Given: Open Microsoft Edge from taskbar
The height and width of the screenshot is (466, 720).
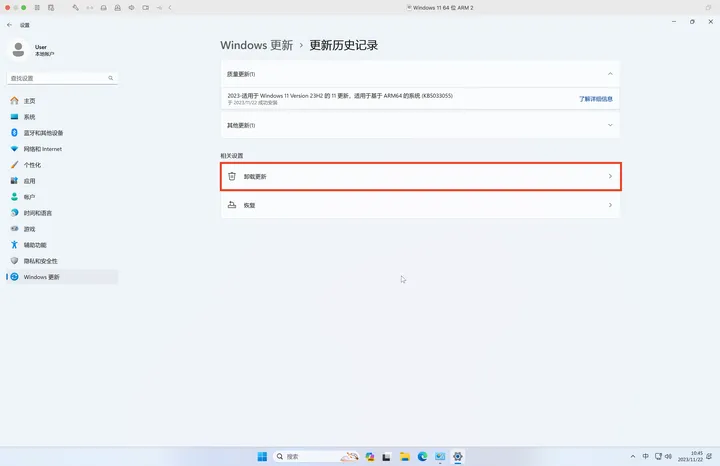Looking at the screenshot, I should 422,456.
